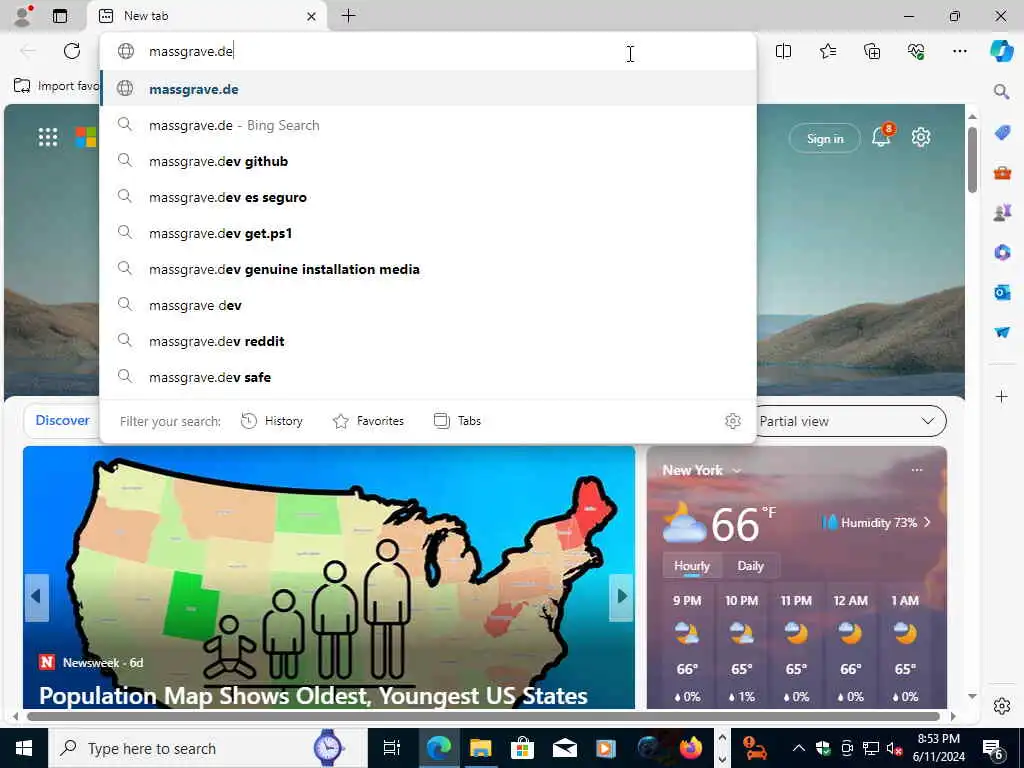Viewport: 1024px width, 768px height.
Task: Show previous news slide
Action: point(36,597)
